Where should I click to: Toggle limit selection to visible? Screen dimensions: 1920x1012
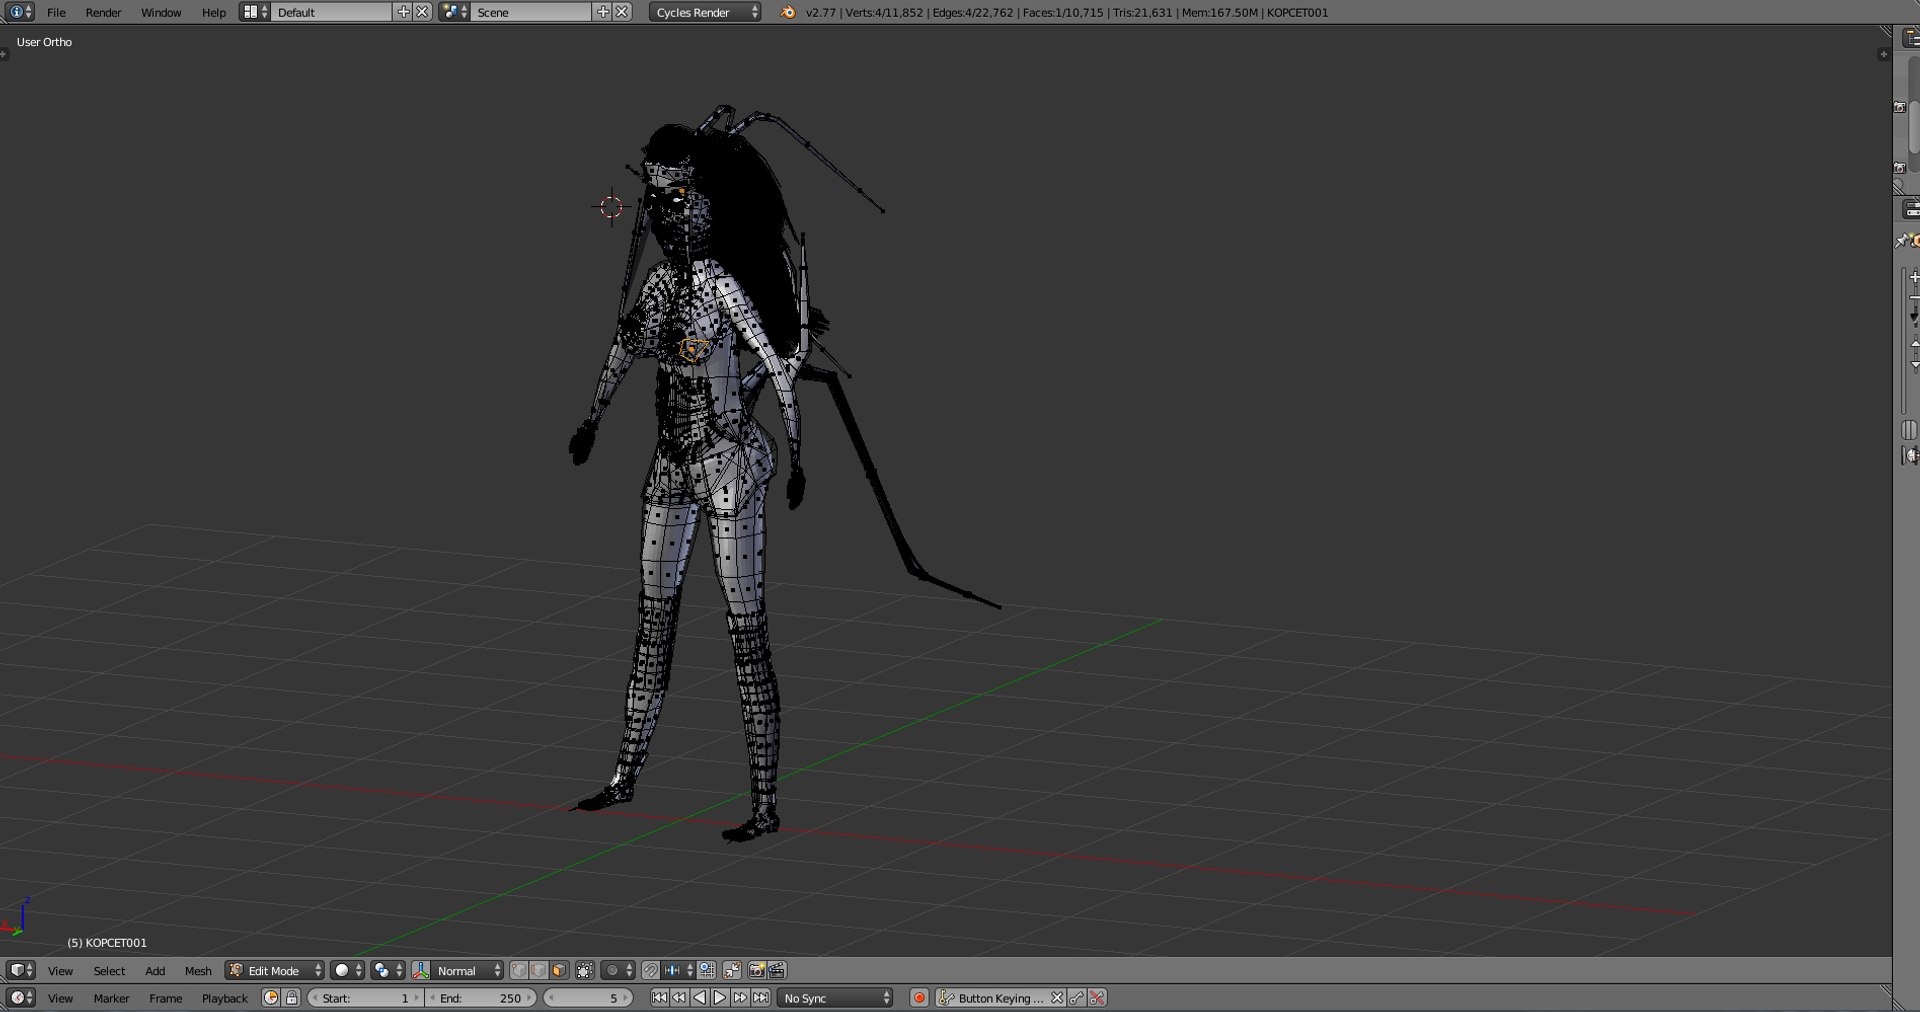tap(585, 970)
